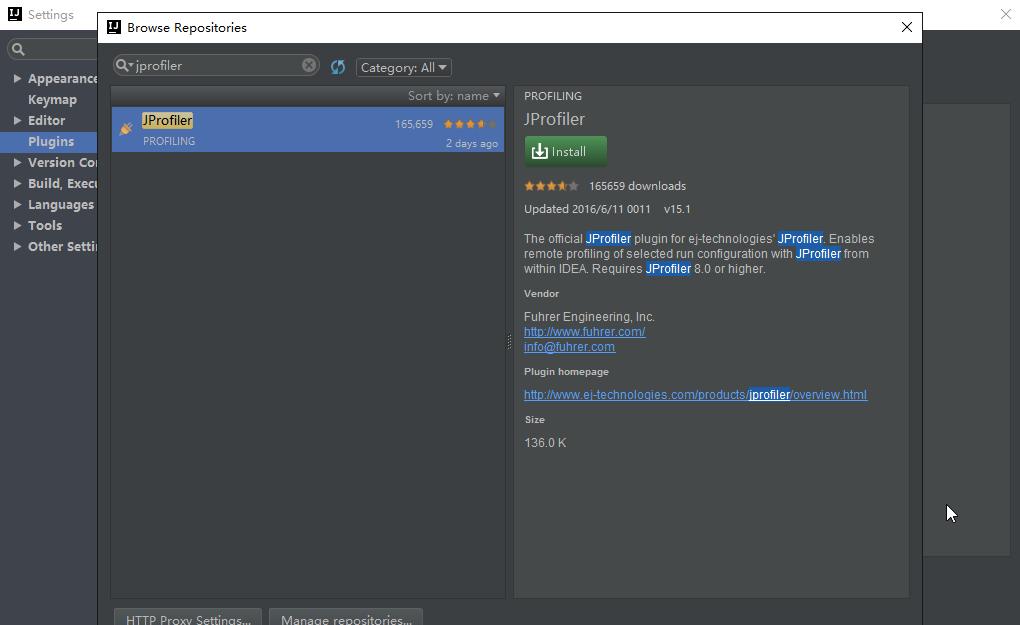This screenshot has width=1020, height=625.
Task: Open the http://www.fuhrer.com/ link
Action: (x=584, y=332)
